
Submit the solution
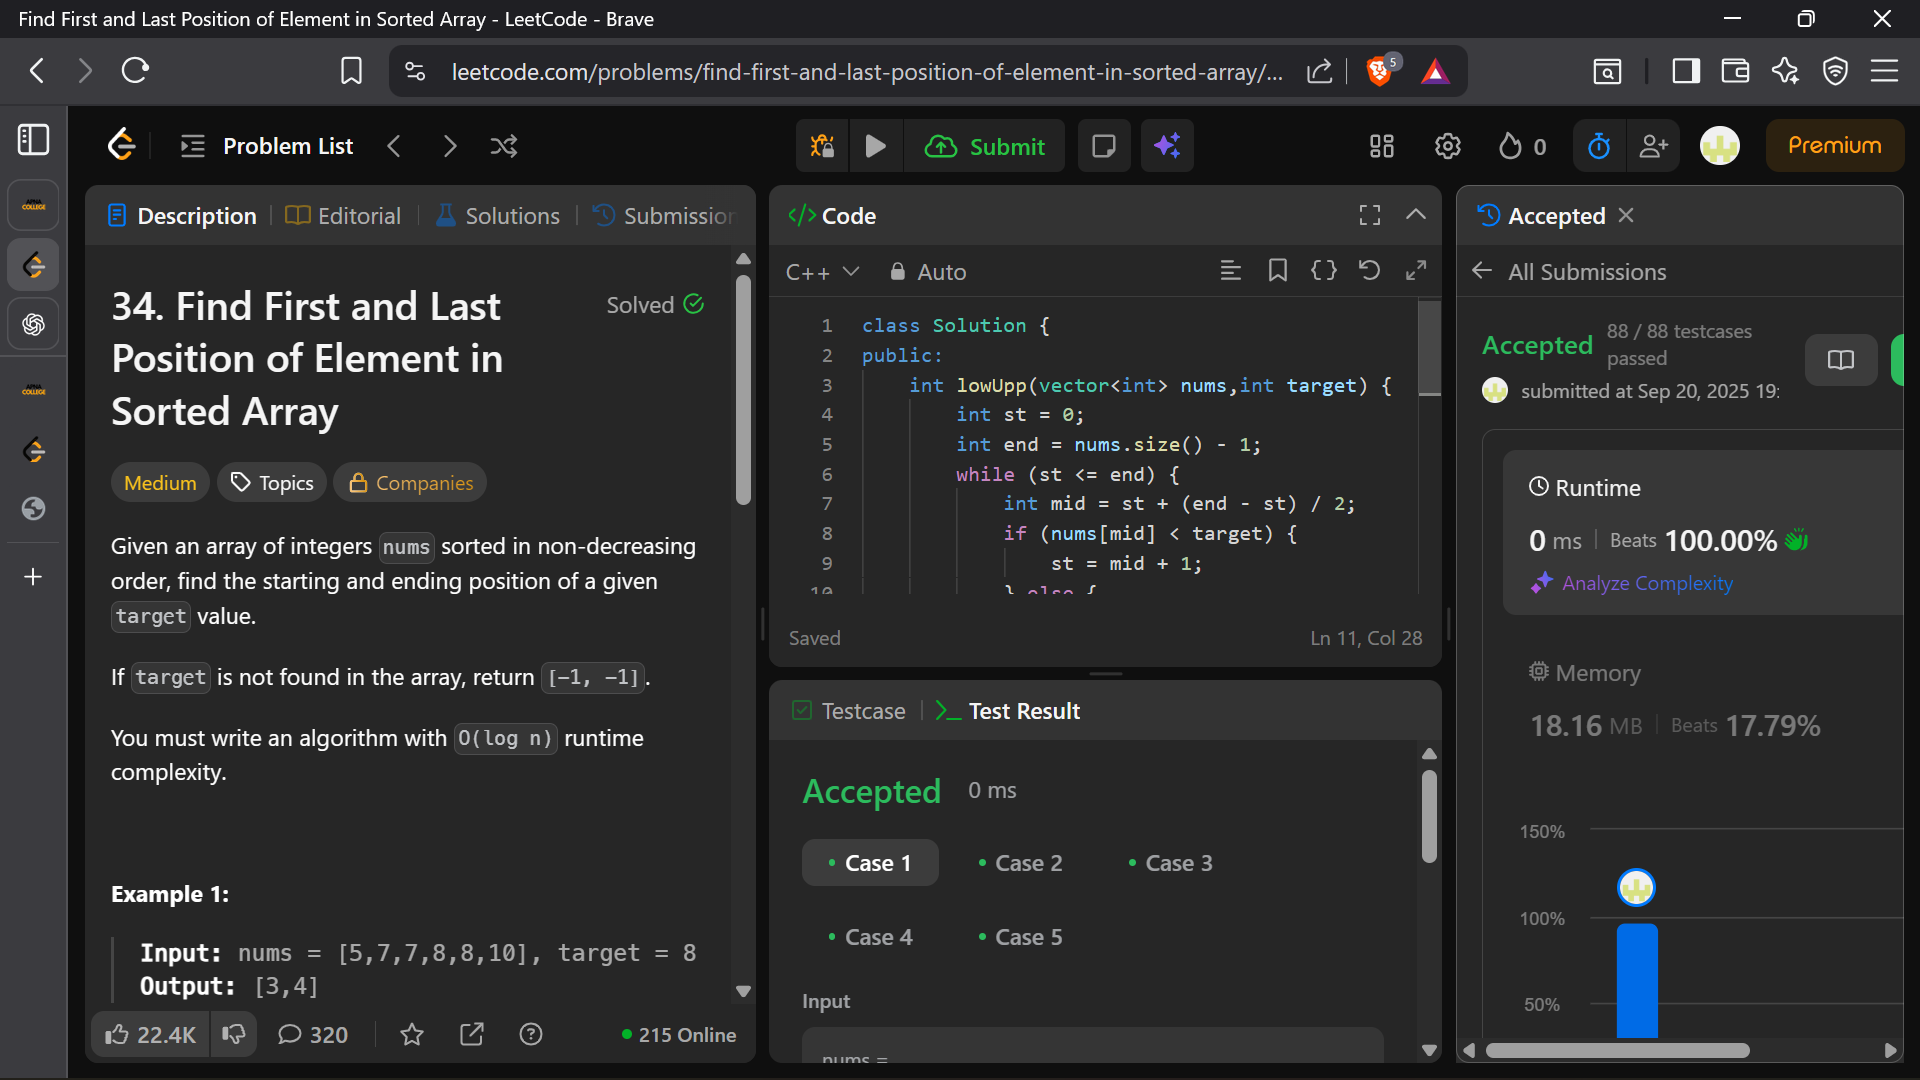[x=985, y=146]
